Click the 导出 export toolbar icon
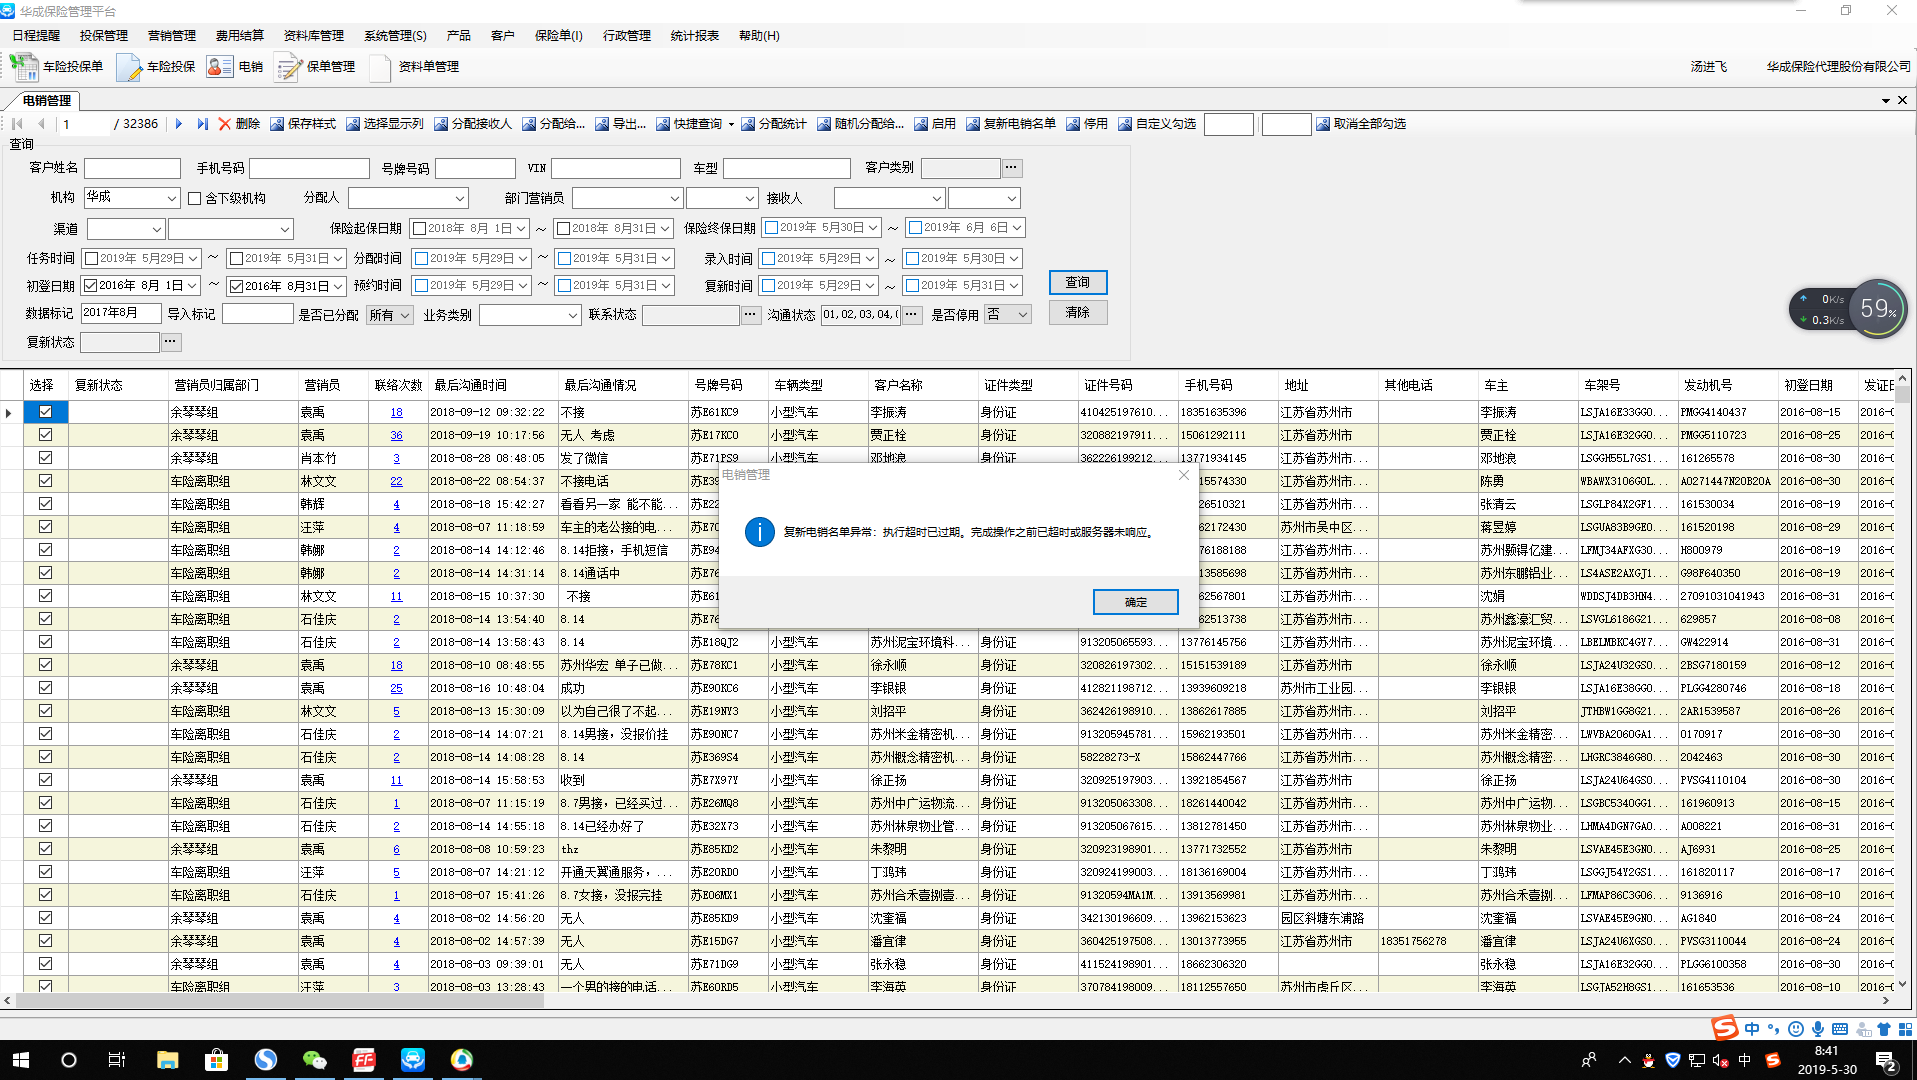This screenshot has height=1080, width=1917. click(602, 124)
